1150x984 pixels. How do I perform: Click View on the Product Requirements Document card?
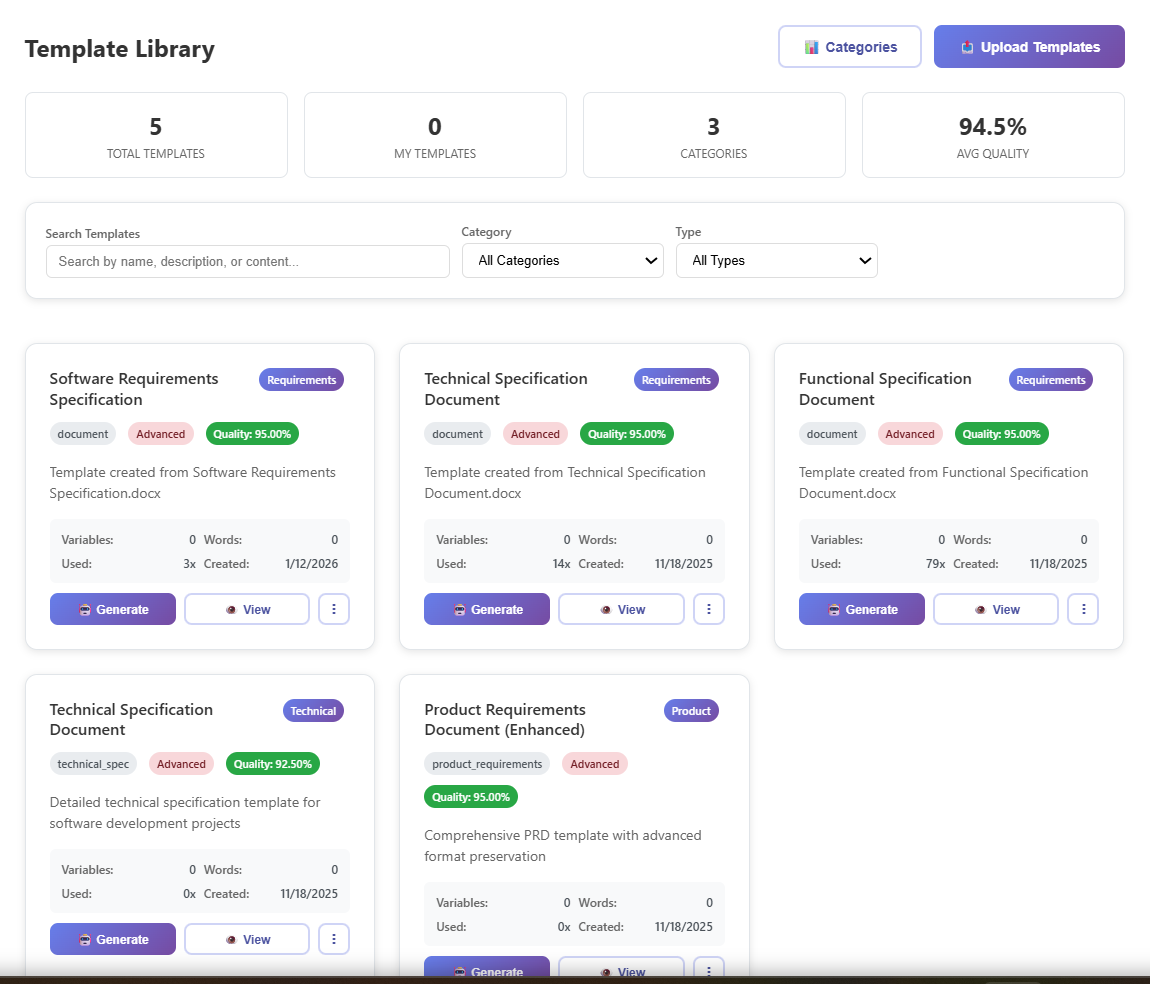click(621, 971)
